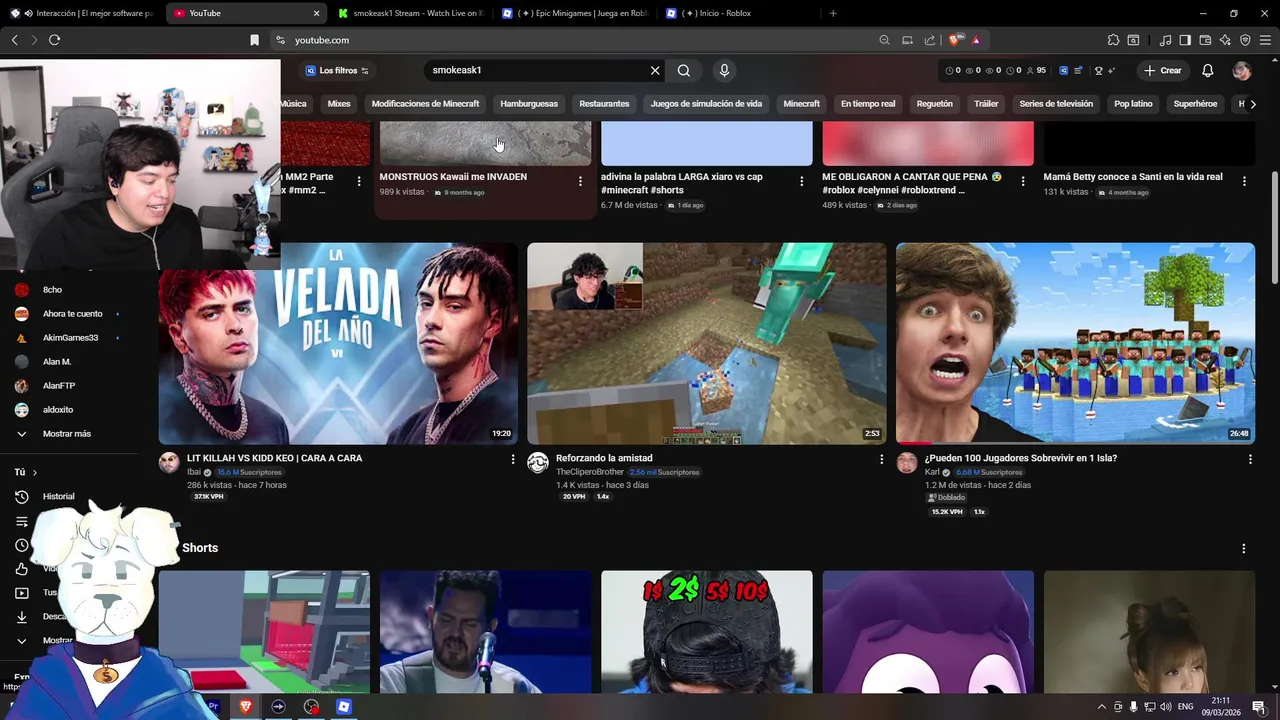Screen dimensions: 1280x720
Task: Select the Restaurantes filter chip
Action: point(604,104)
